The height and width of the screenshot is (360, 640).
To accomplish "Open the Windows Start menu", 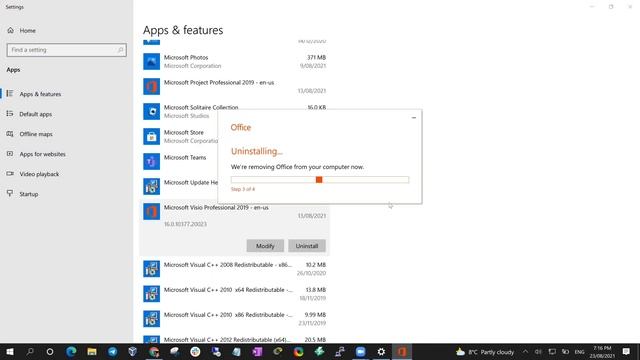I will coord(10,351).
